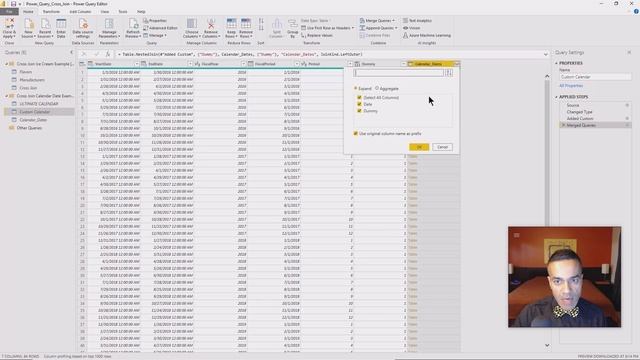The height and width of the screenshot is (360, 640).
Task: Click OK in the expand popup
Action: (419, 147)
